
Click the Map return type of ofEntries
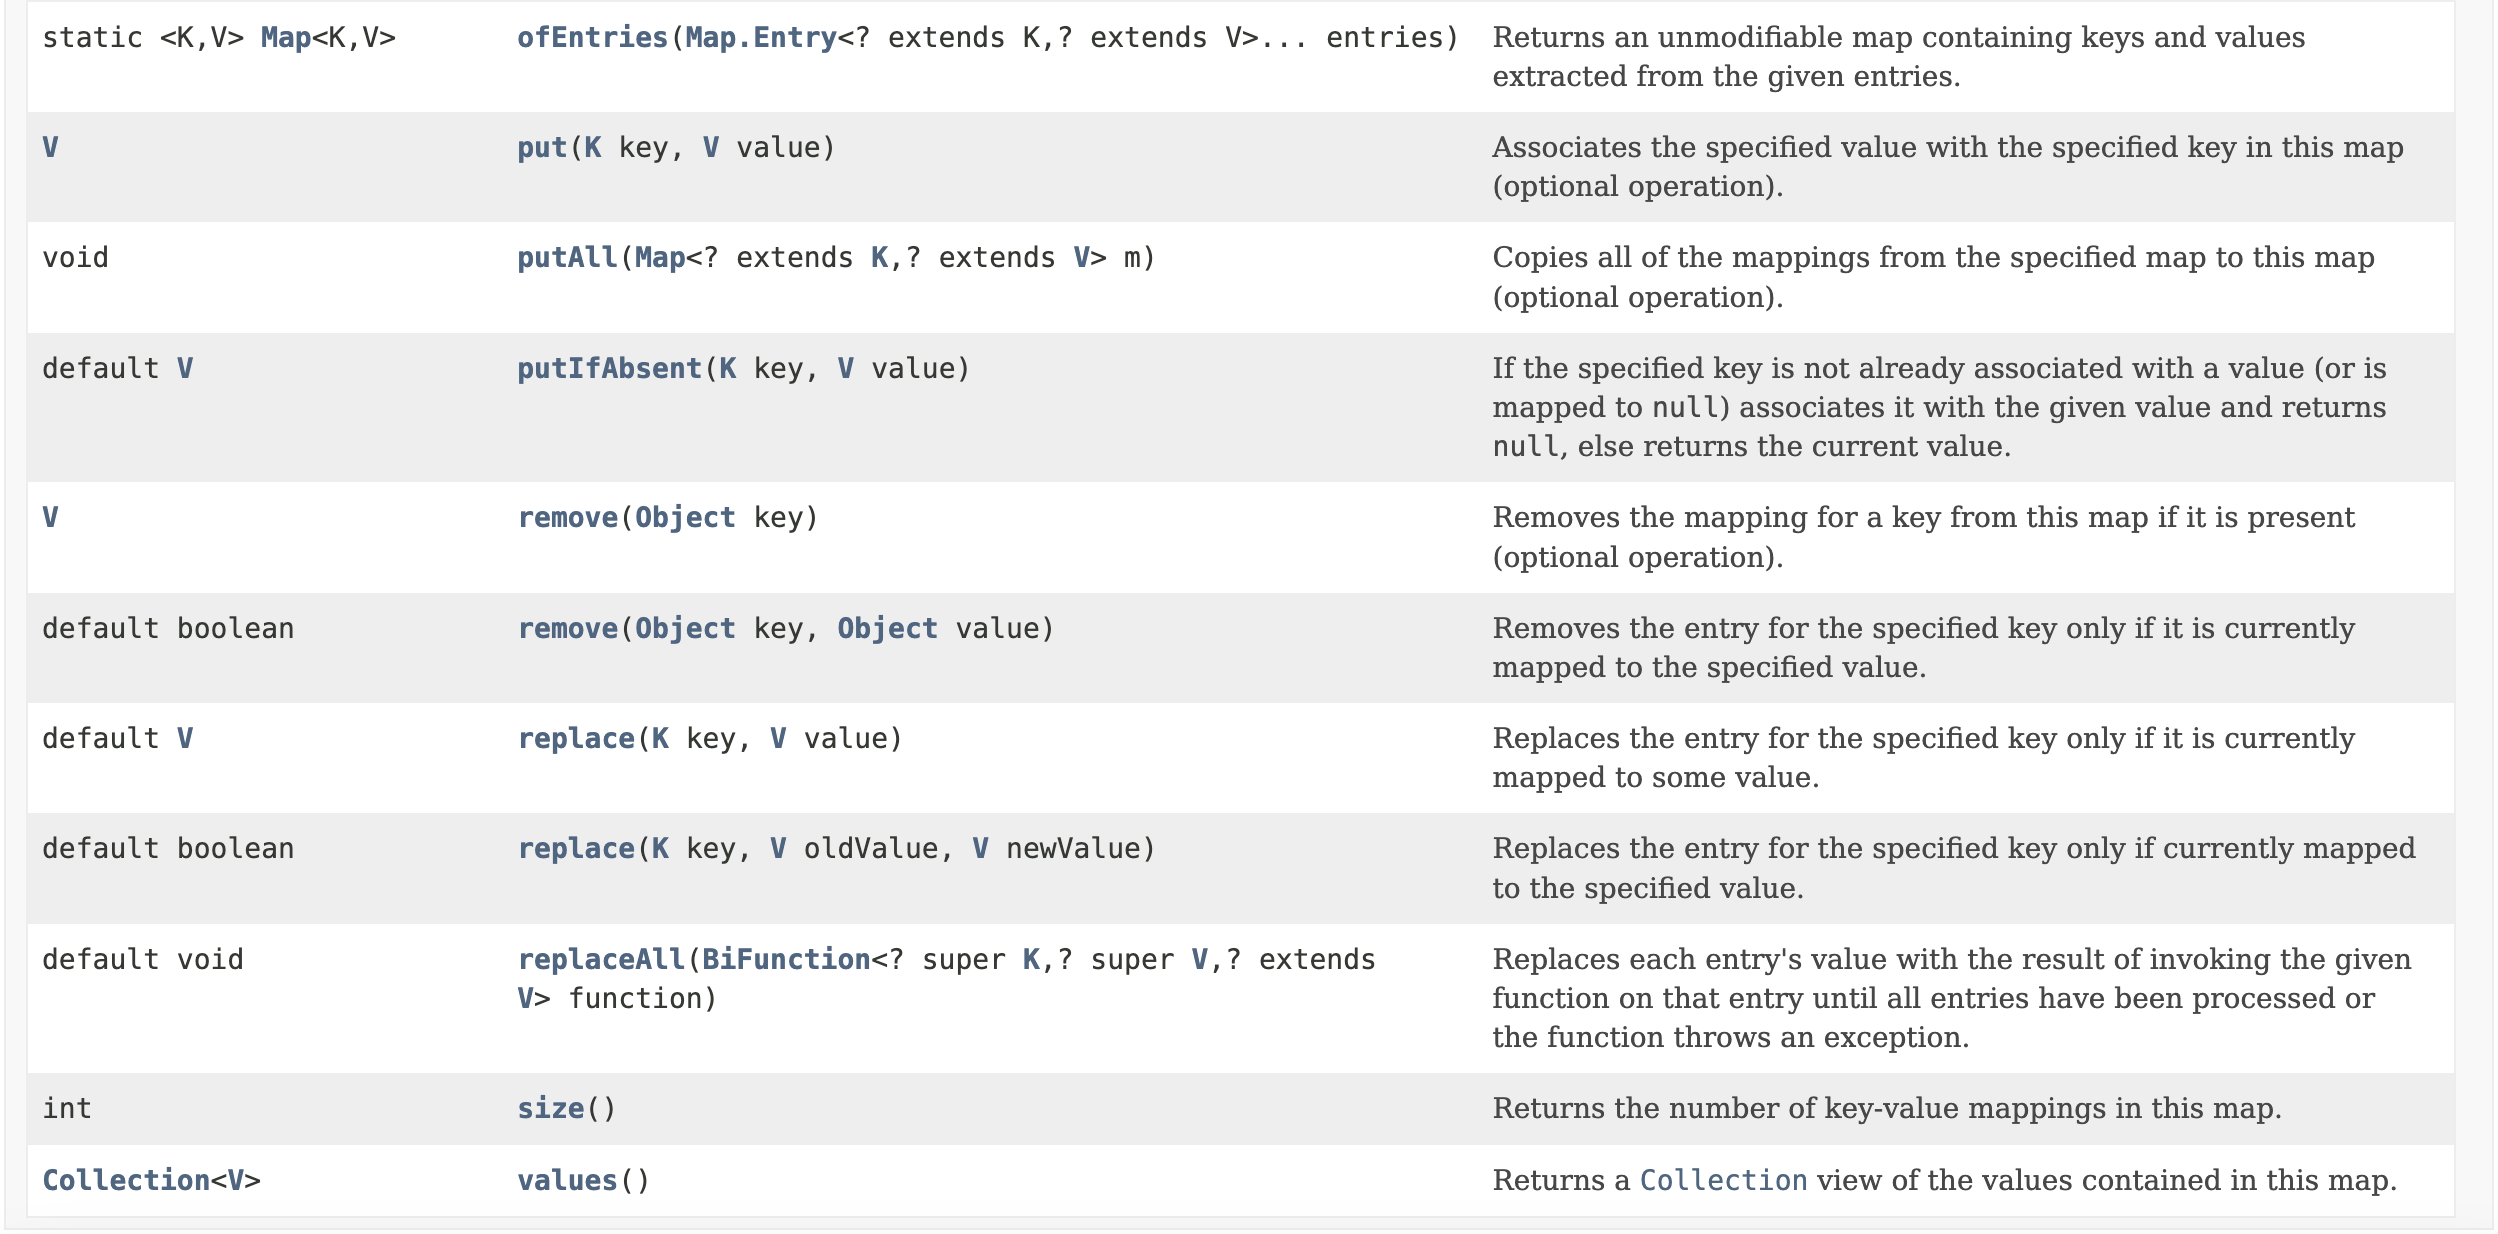point(285,38)
